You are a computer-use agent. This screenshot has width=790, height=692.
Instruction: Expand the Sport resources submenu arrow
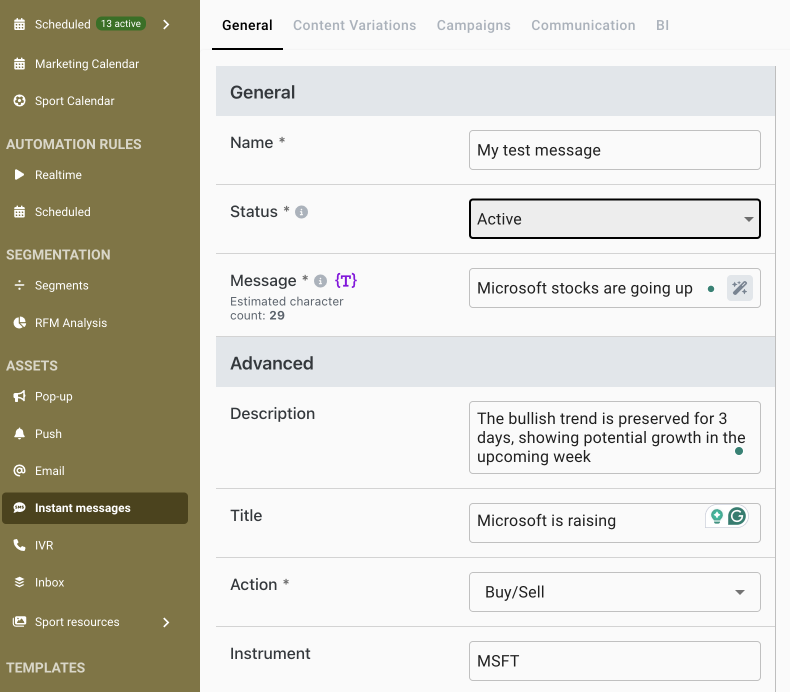[166, 622]
